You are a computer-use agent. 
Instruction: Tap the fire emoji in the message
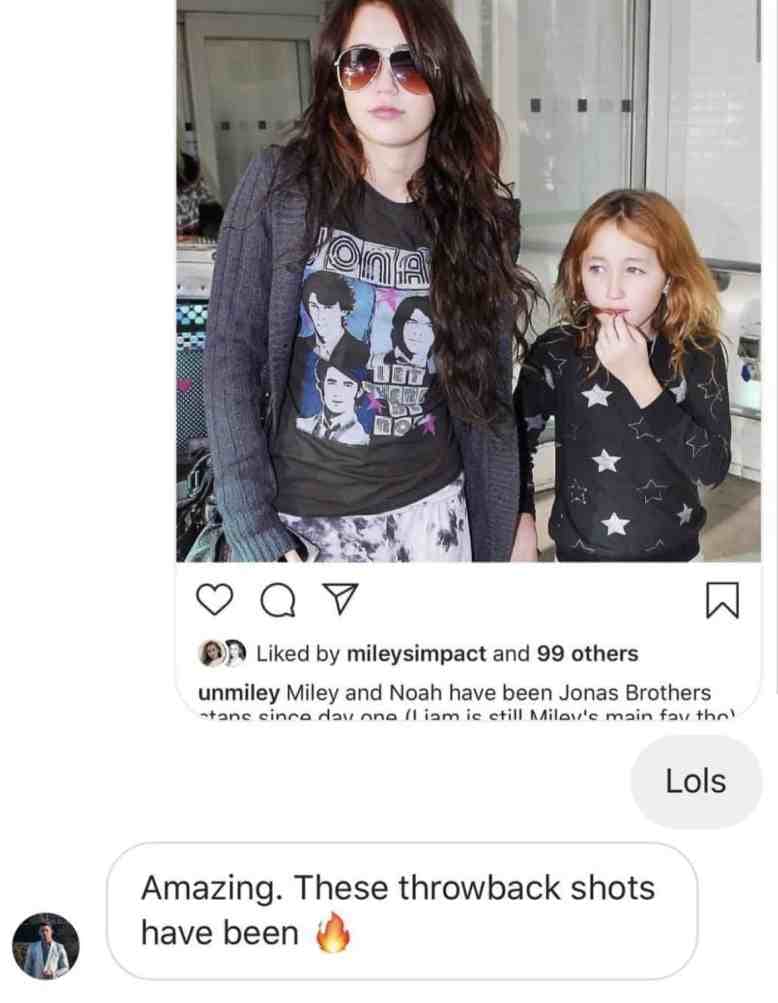point(333,933)
